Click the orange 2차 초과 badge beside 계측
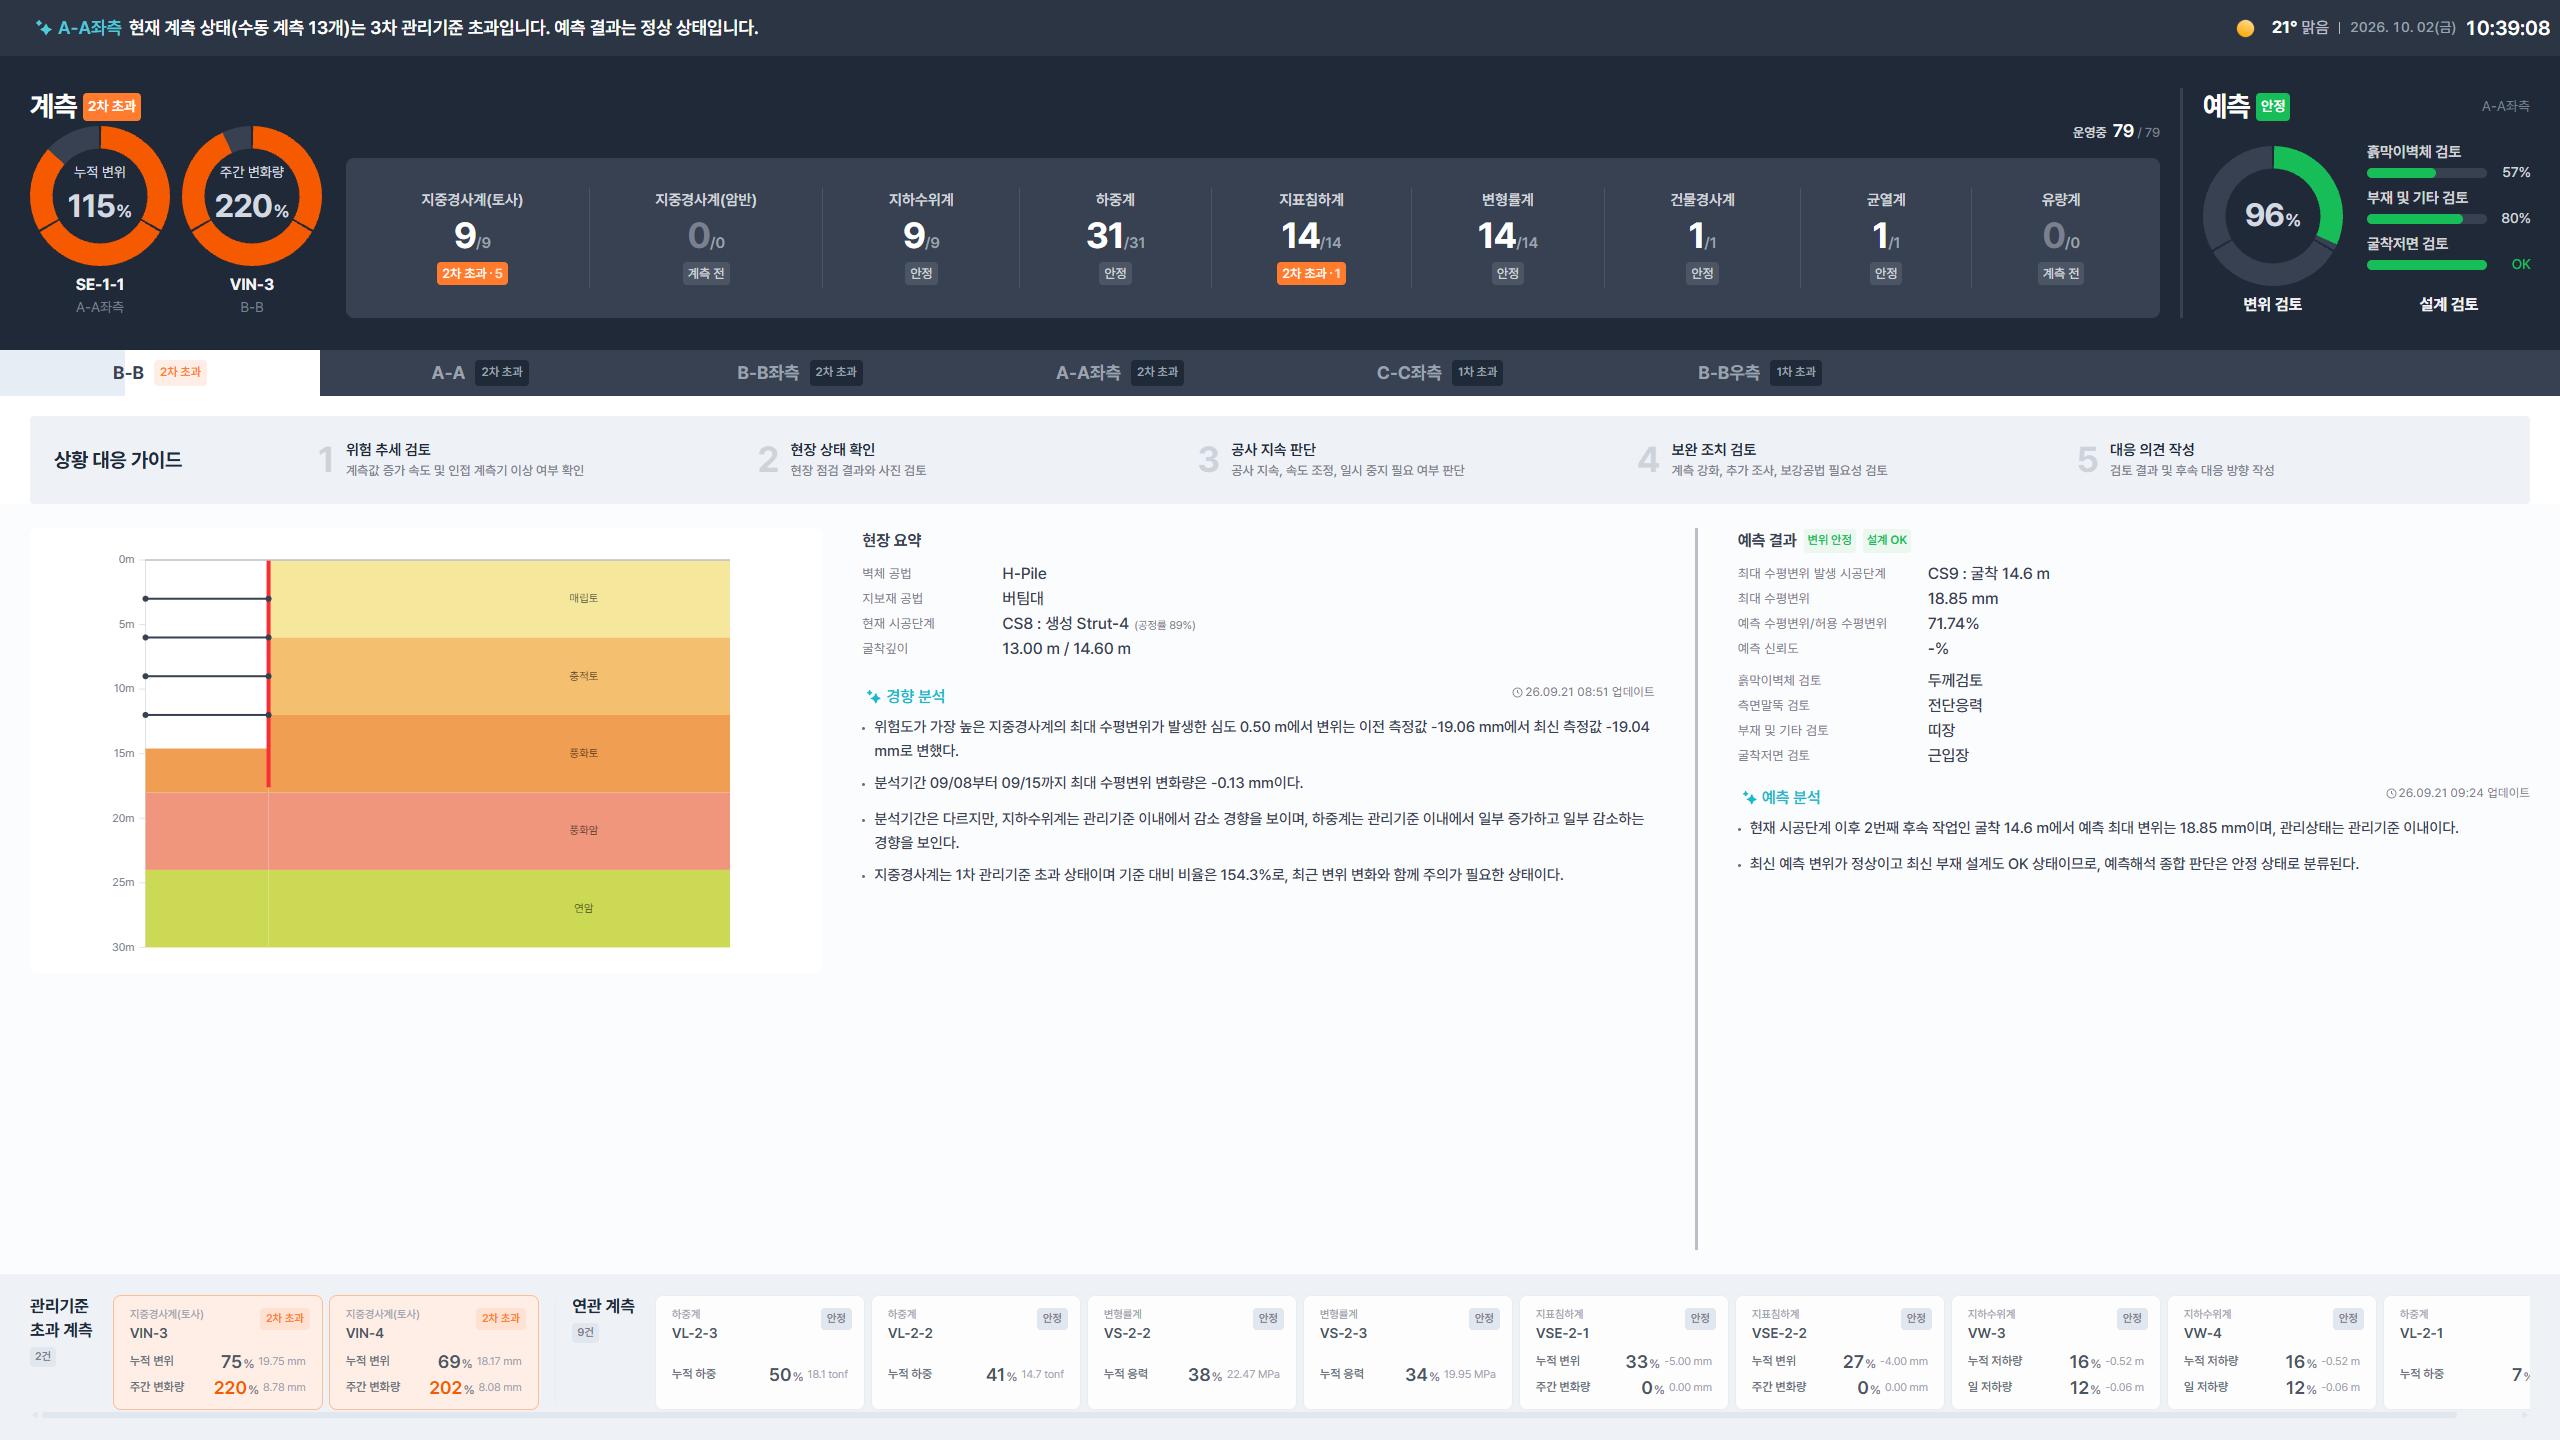 click(112, 106)
